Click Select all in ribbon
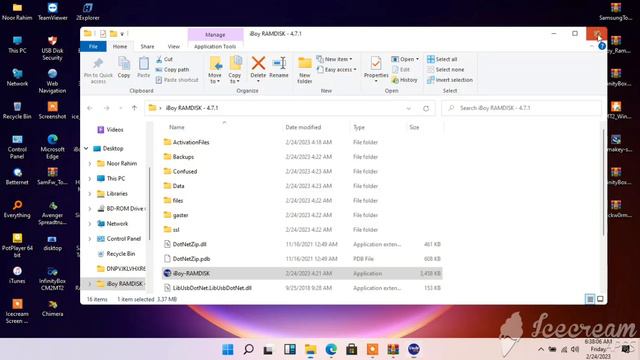The width and height of the screenshot is (640, 360). click(442, 59)
